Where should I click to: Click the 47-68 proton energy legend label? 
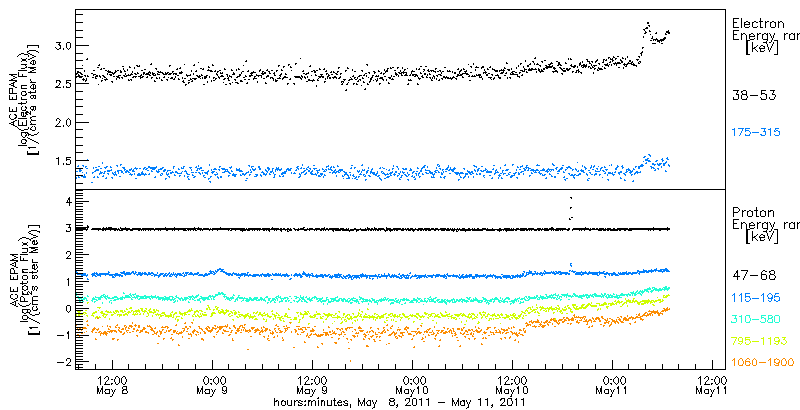click(754, 276)
